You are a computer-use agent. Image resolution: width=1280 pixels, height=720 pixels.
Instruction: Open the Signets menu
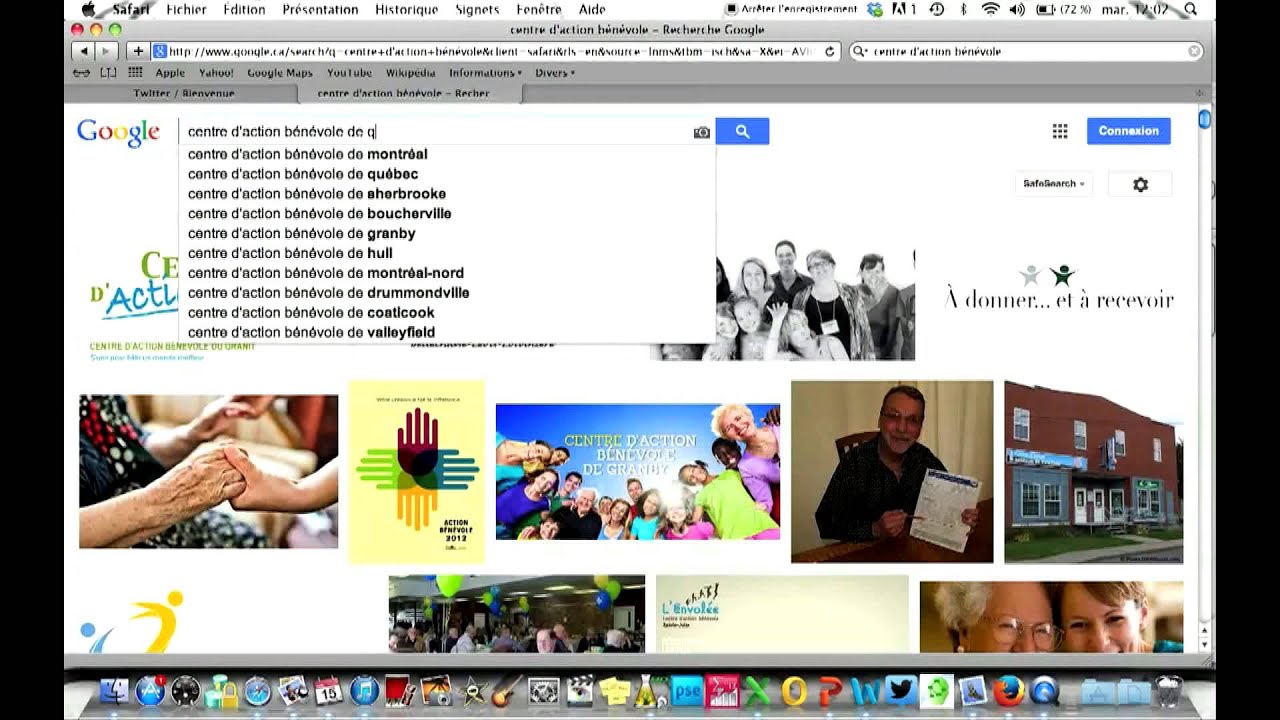[477, 9]
